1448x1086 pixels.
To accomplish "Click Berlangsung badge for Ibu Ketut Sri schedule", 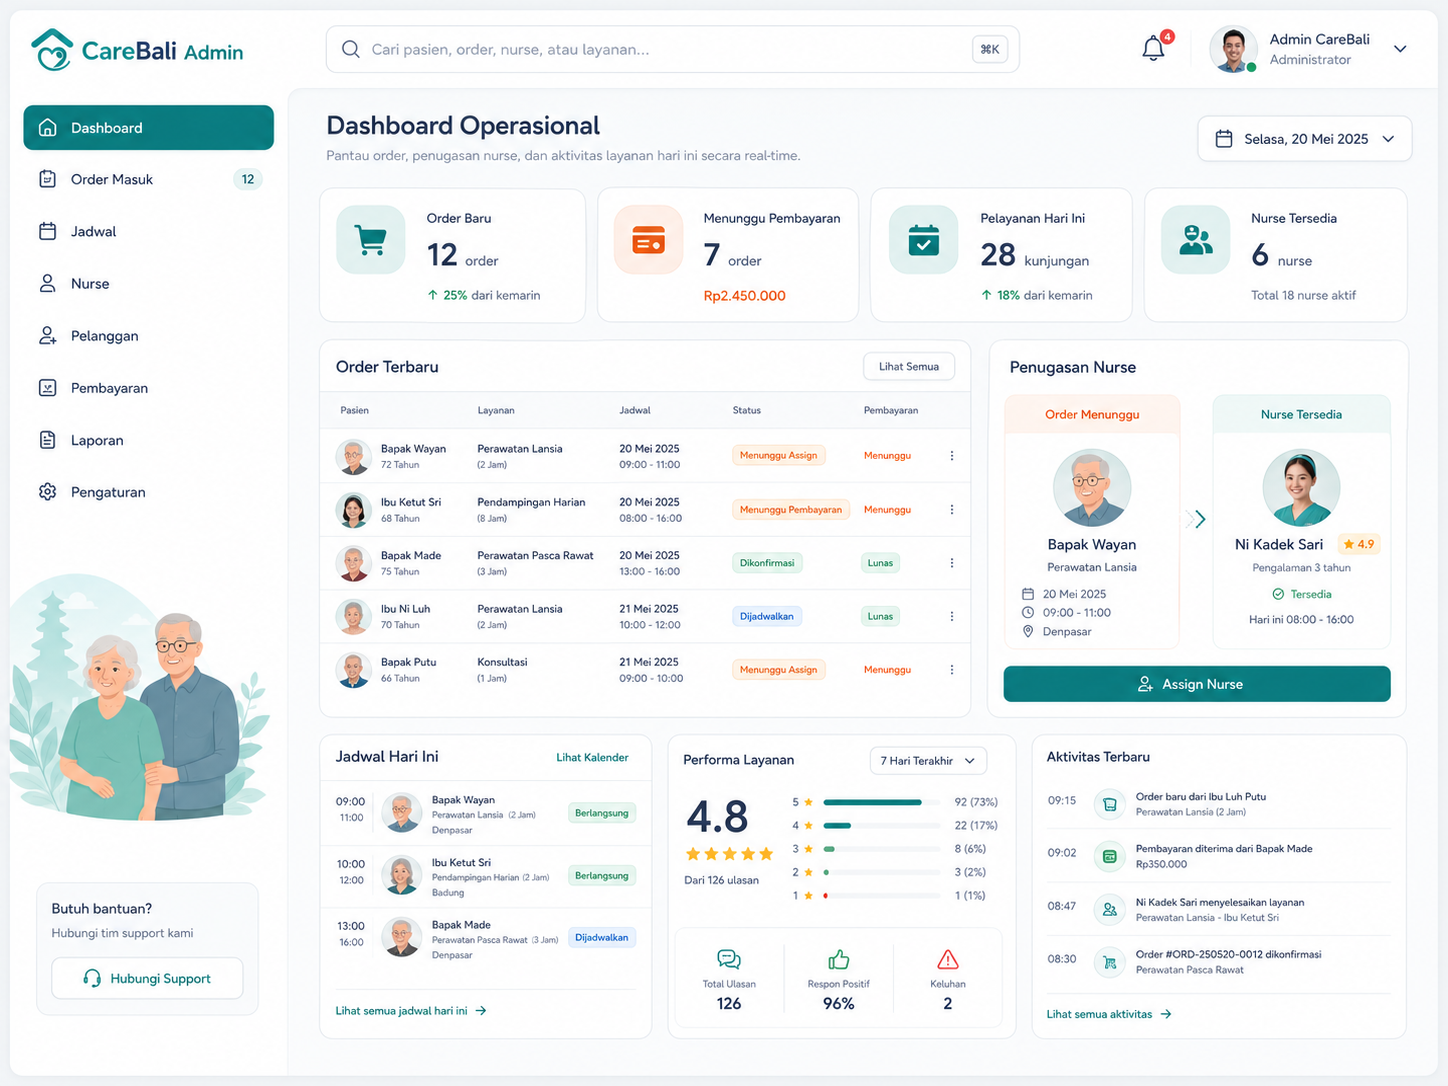I will pyautogui.click(x=602, y=876).
